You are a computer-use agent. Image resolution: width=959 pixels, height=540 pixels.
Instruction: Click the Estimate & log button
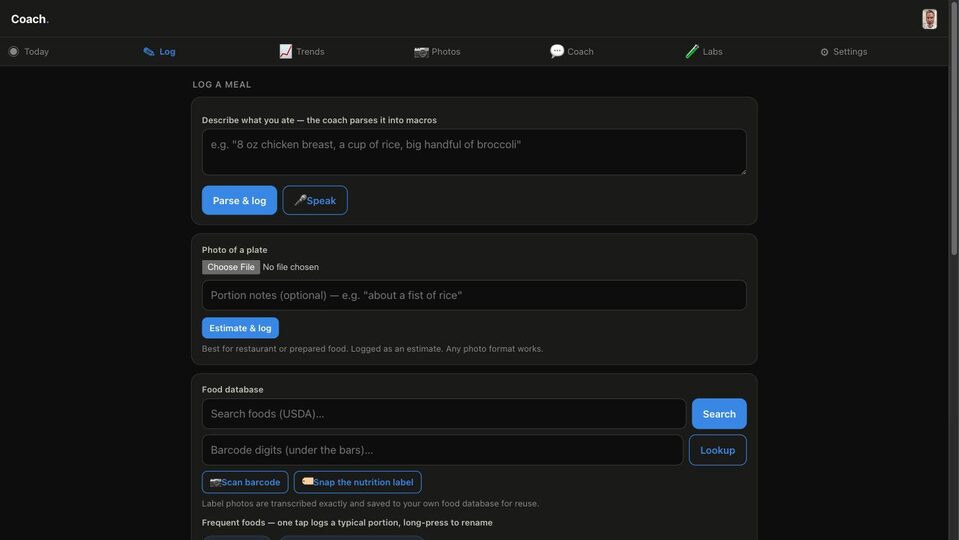(240, 328)
